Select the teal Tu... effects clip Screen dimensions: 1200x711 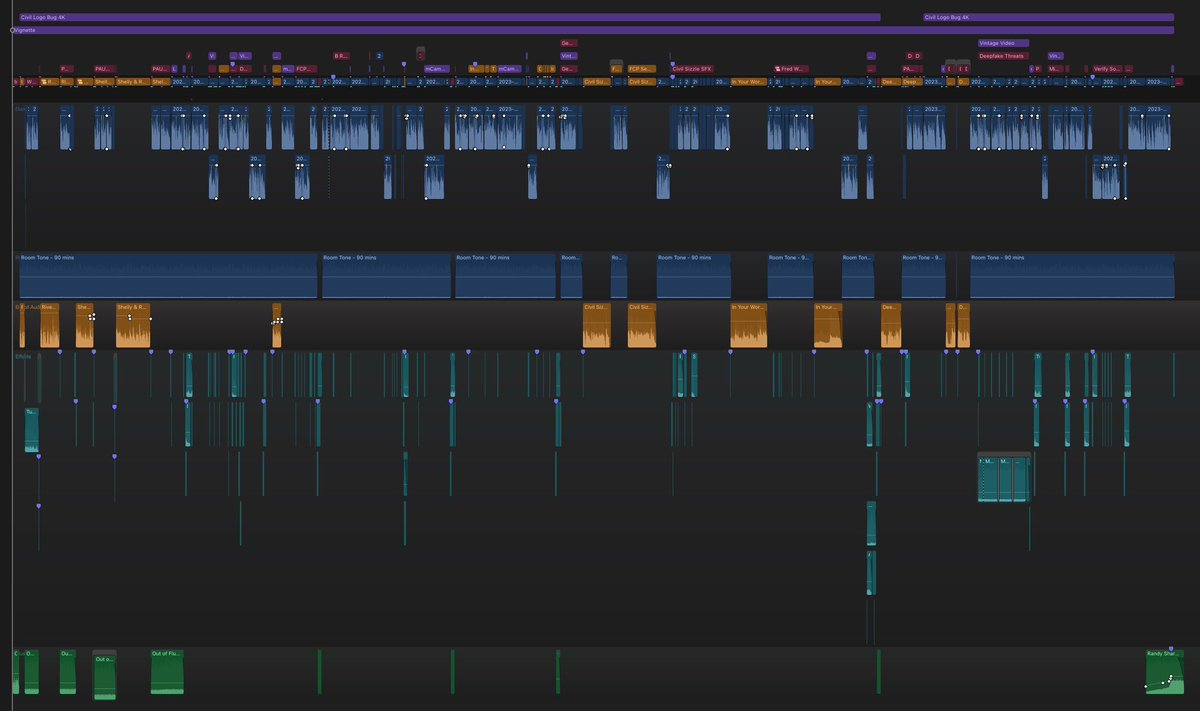[31, 429]
